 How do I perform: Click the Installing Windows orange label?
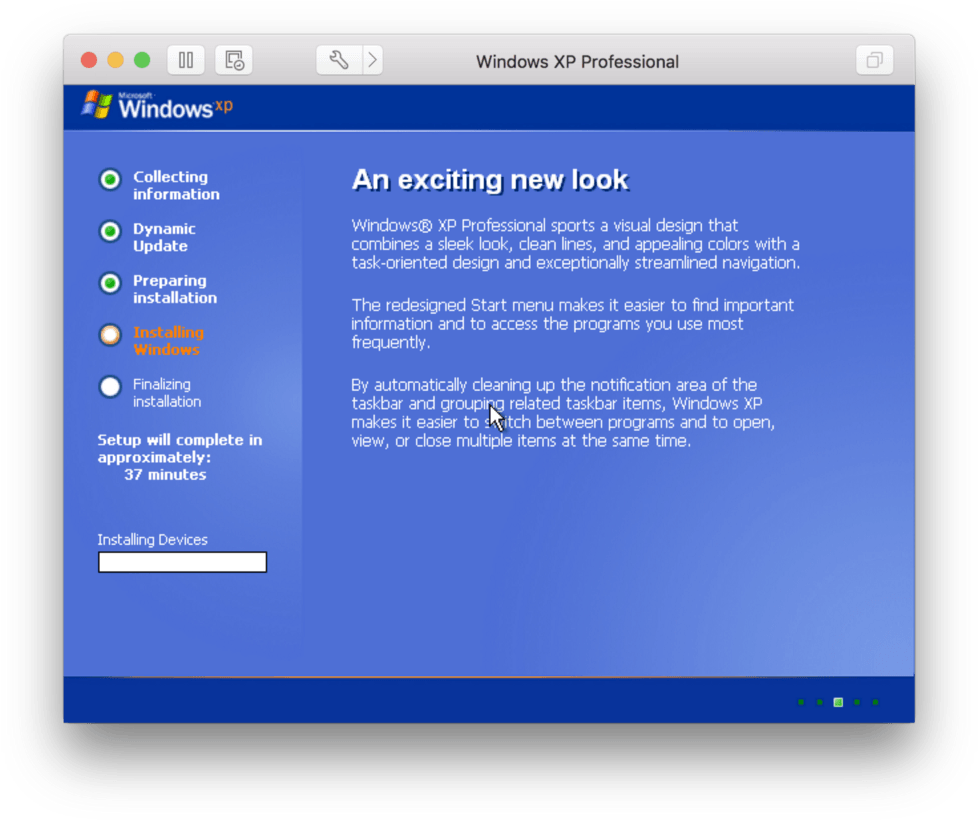click(x=168, y=341)
